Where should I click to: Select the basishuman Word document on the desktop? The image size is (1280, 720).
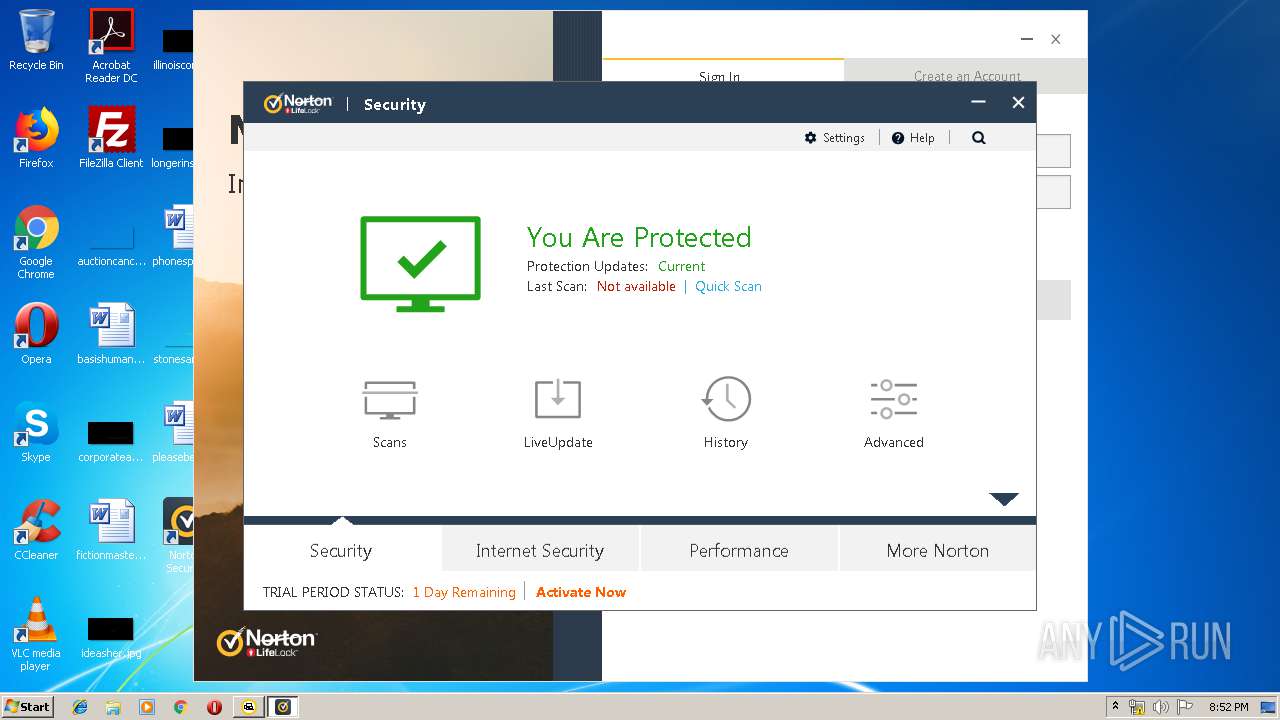click(x=111, y=334)
